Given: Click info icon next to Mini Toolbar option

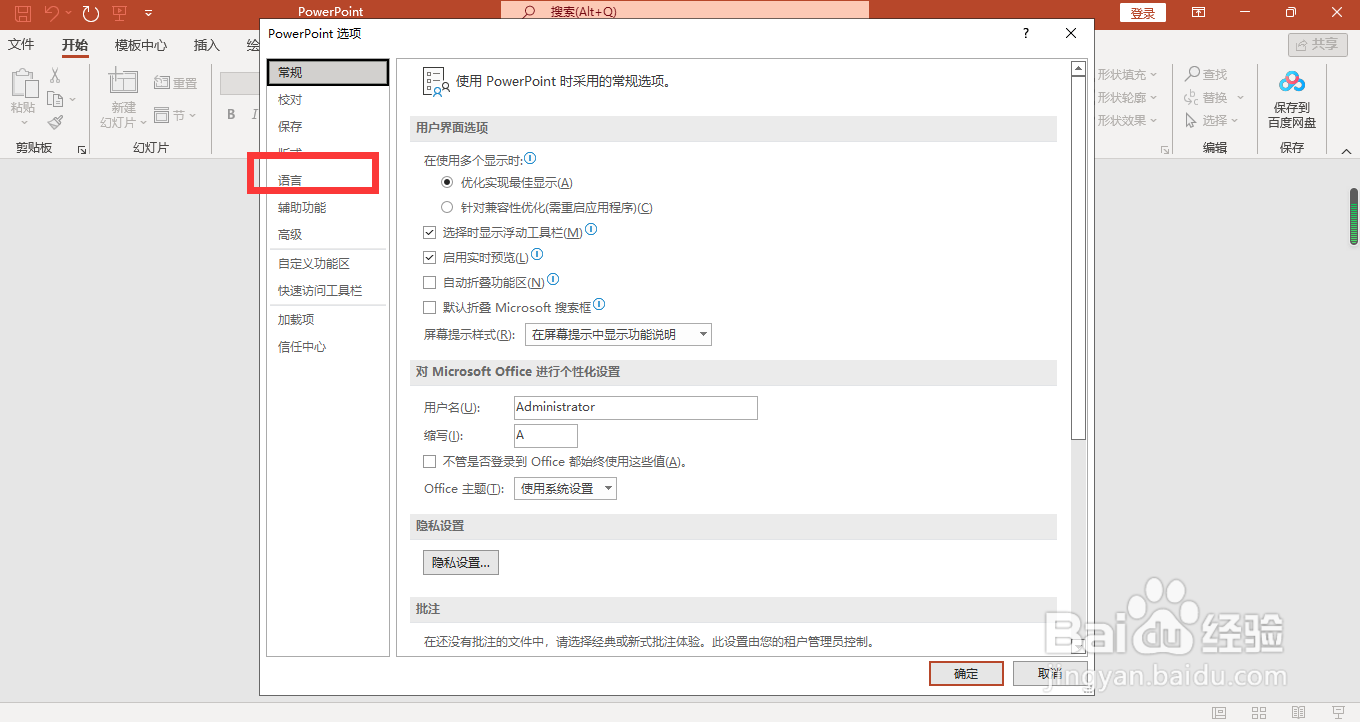Looking at the screenshot, I should [x=591, y=230].
